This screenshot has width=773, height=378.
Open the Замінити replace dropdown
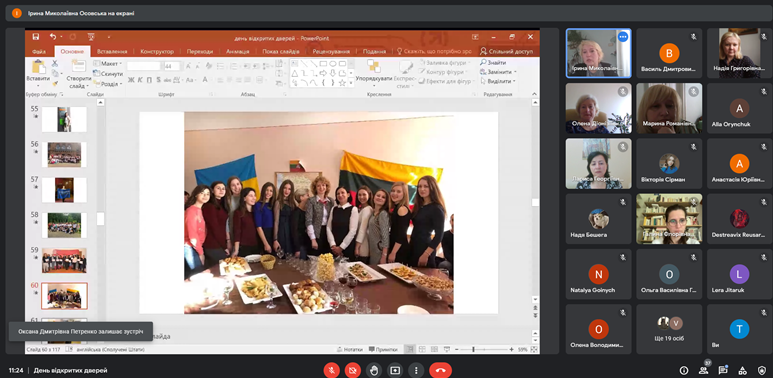click(498, 72)
